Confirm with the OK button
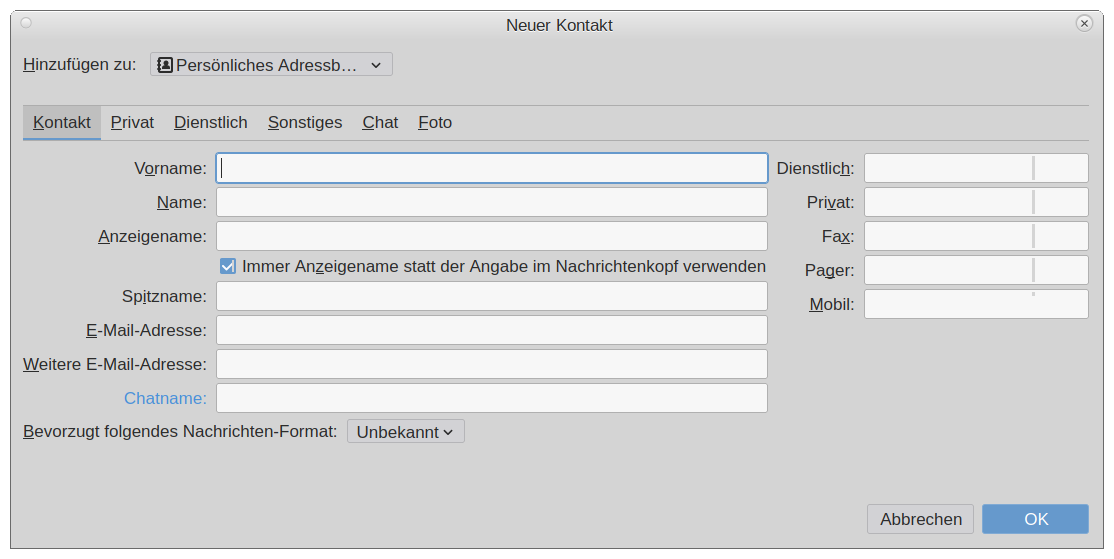 click(x=1035, y=519)
